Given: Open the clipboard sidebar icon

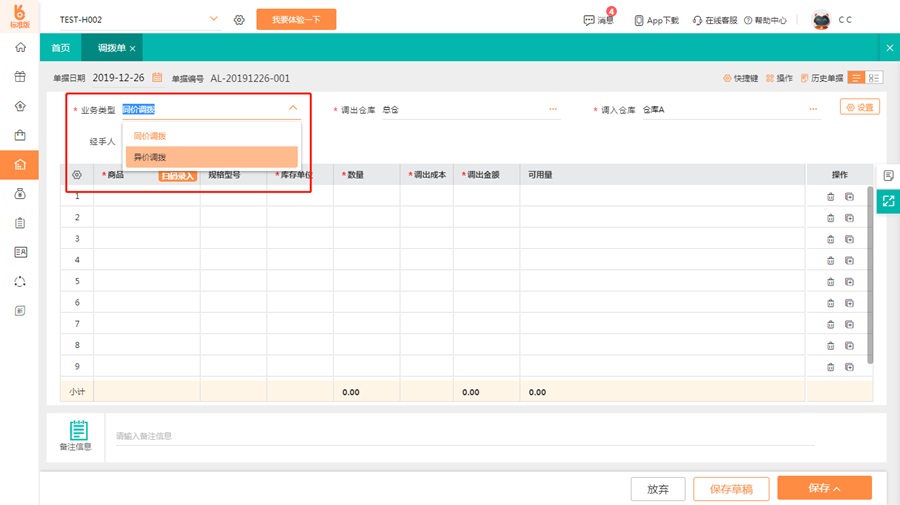Looking at the screenshot, I should 20,223.
